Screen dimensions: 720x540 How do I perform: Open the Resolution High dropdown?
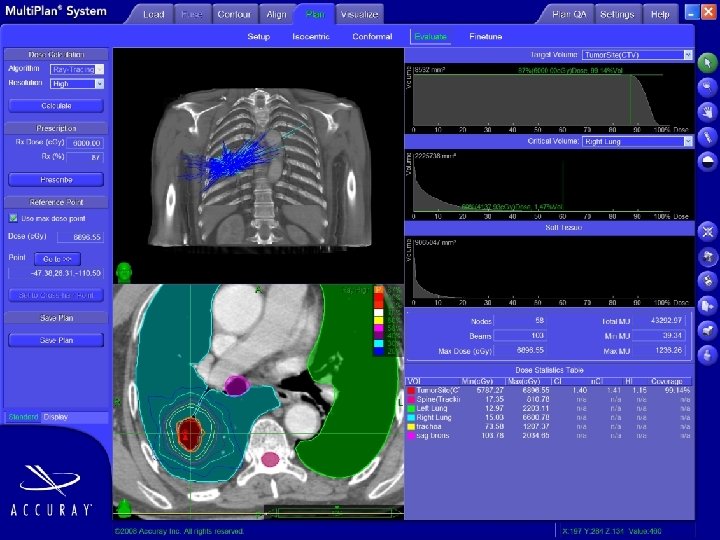[77, 84]
